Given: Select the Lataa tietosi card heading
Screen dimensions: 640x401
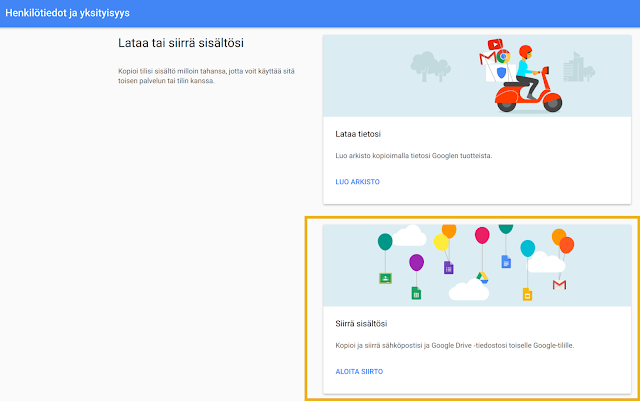Looking at the screenshot, I should click(x=358, y=133).
